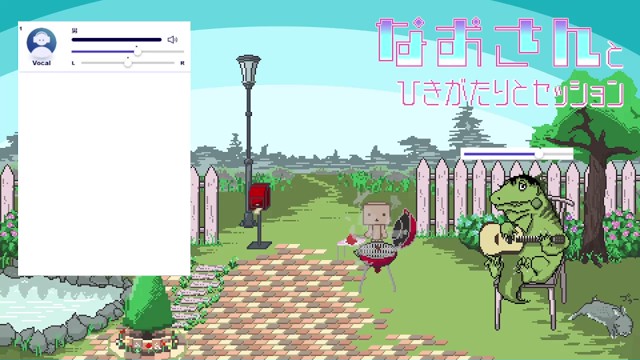The image size is (640, 360).
Task: Click the R pan label
Action: tap(182, 63)
